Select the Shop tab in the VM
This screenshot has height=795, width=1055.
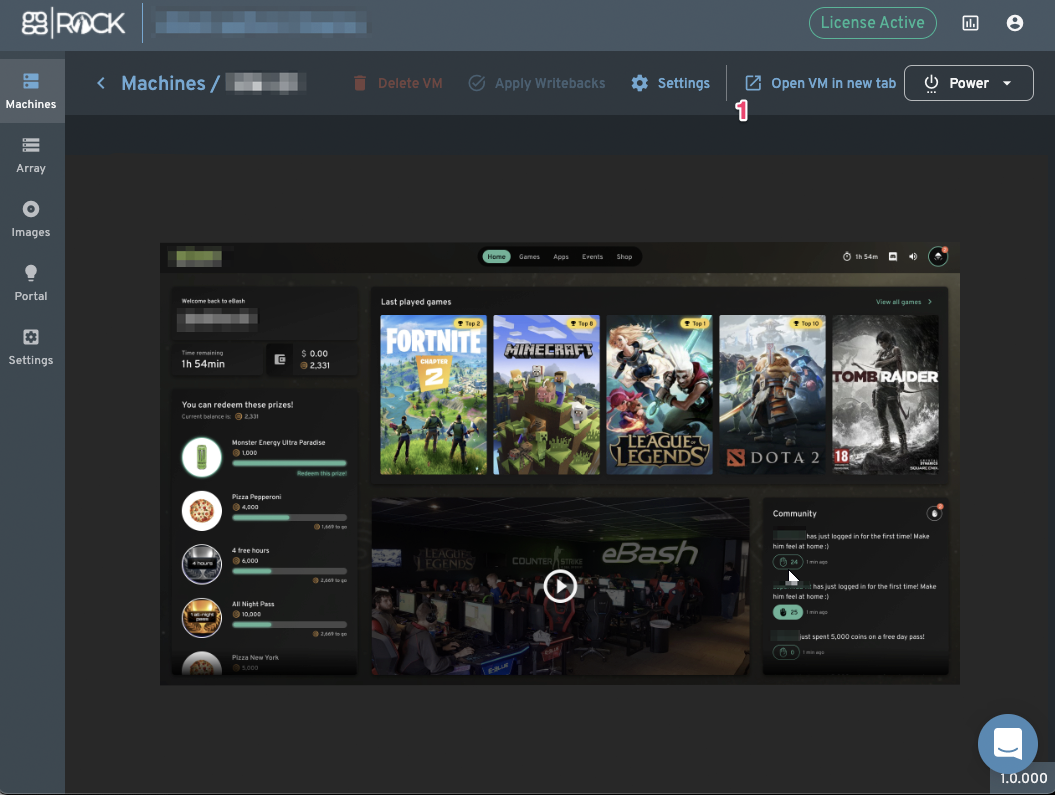pyautogui.click(x=624, y=257)
